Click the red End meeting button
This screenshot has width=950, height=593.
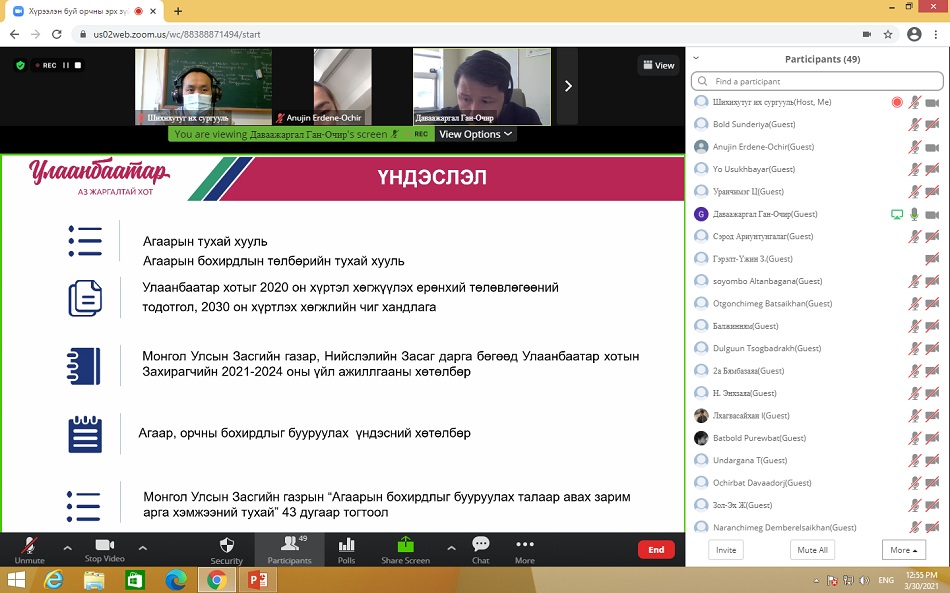coord(656,549)
